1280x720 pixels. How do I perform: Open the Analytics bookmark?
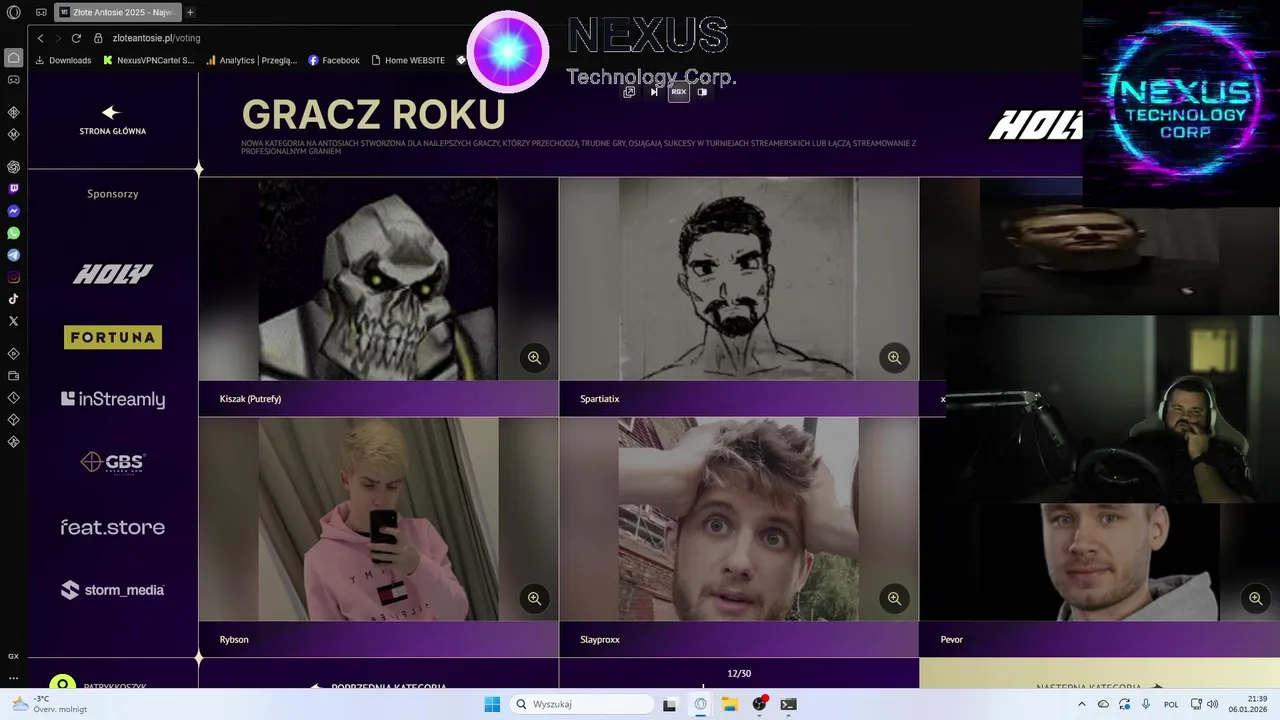252,60
